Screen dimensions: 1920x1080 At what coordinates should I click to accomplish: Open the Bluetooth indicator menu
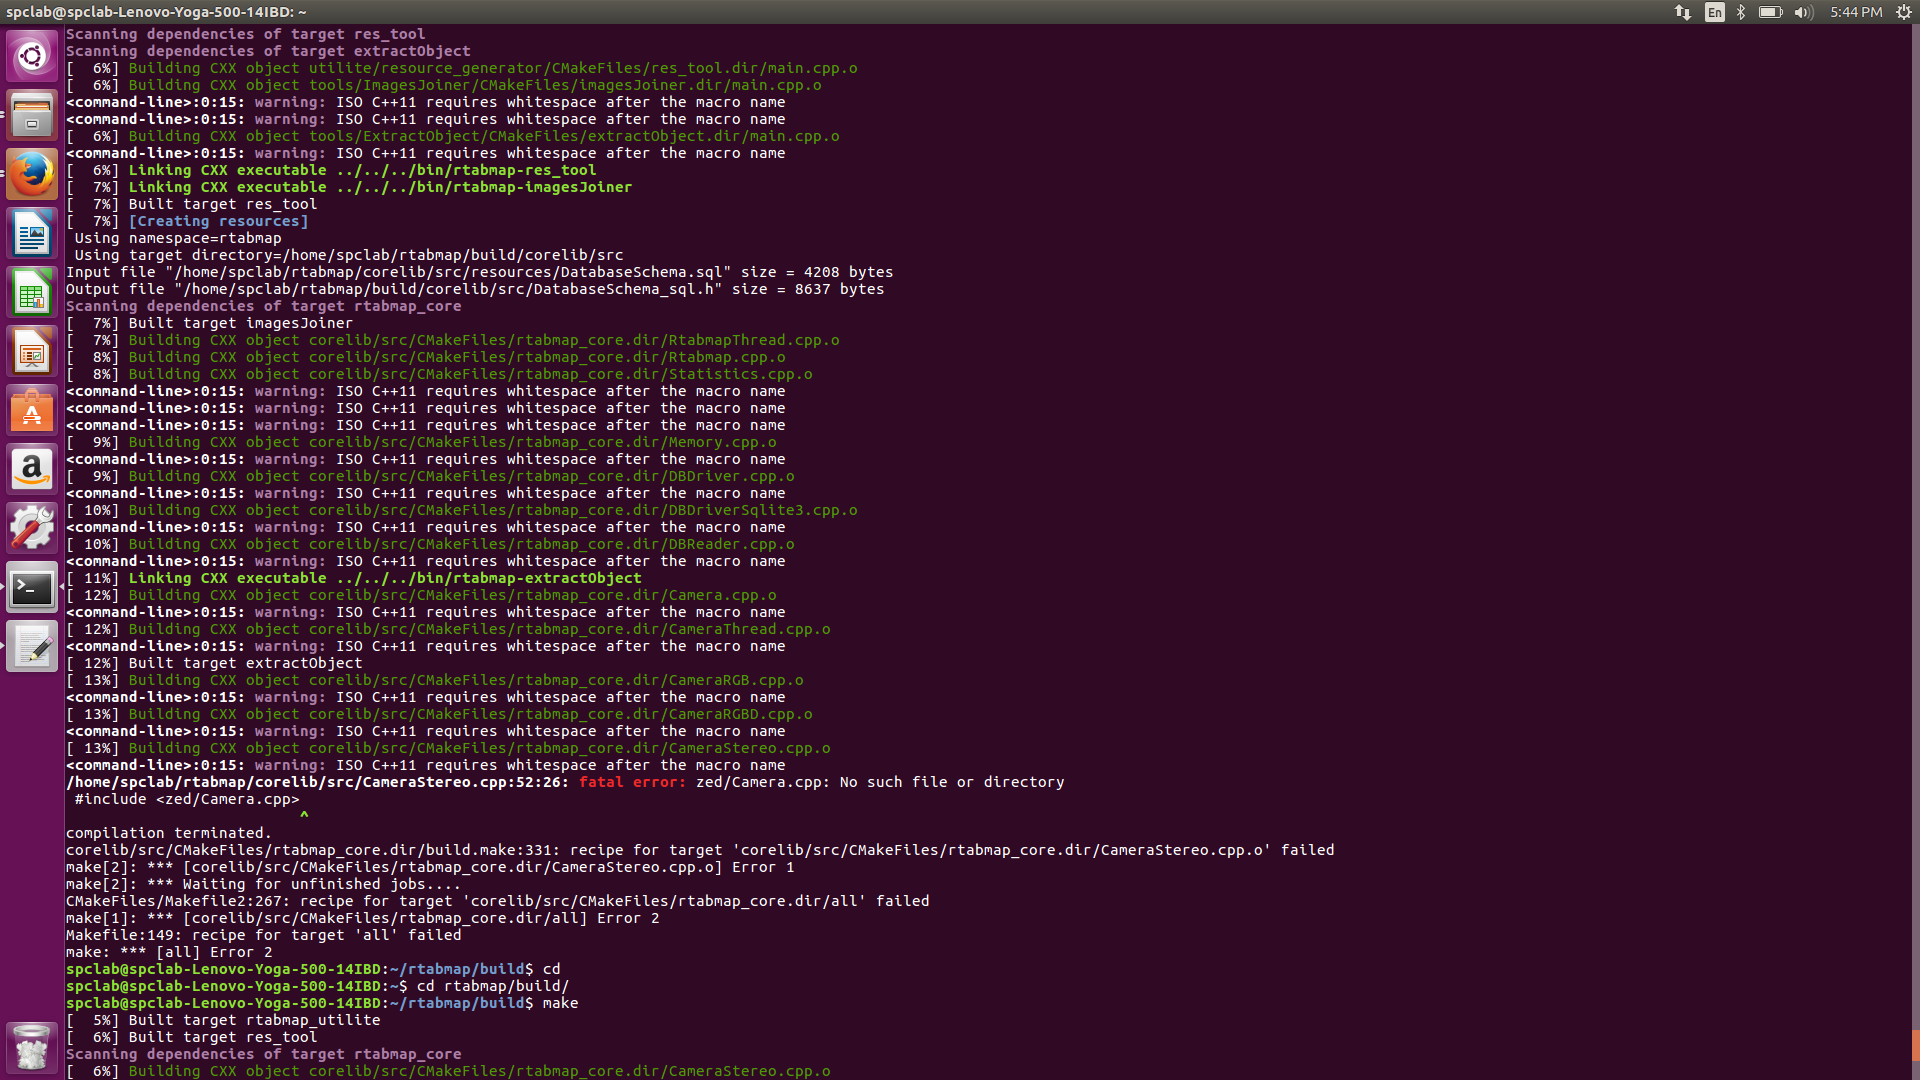coord(1741,12)
